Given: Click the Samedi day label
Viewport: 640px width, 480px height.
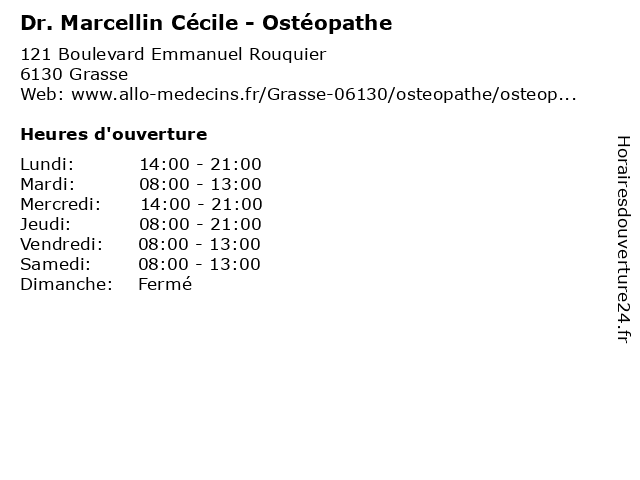Looking at the screenshot, I should tap(55, 264).
